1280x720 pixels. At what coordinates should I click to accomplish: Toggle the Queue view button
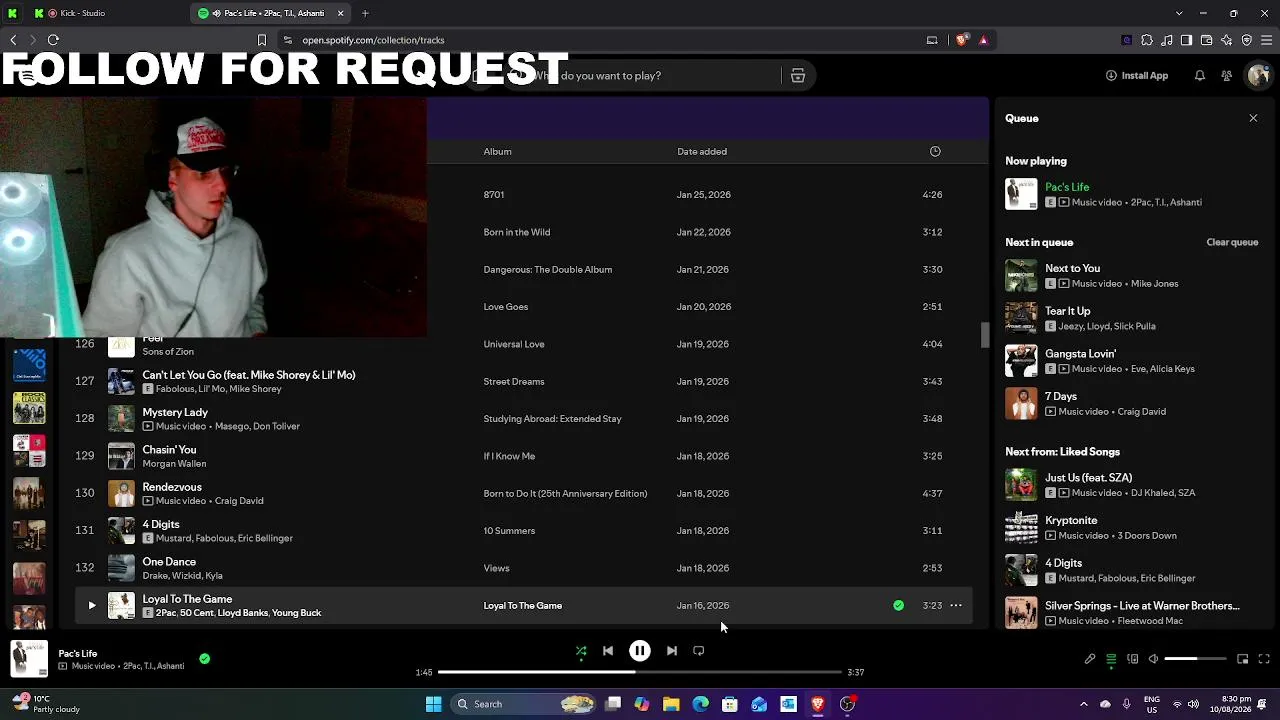click(x=1111, y=659)
